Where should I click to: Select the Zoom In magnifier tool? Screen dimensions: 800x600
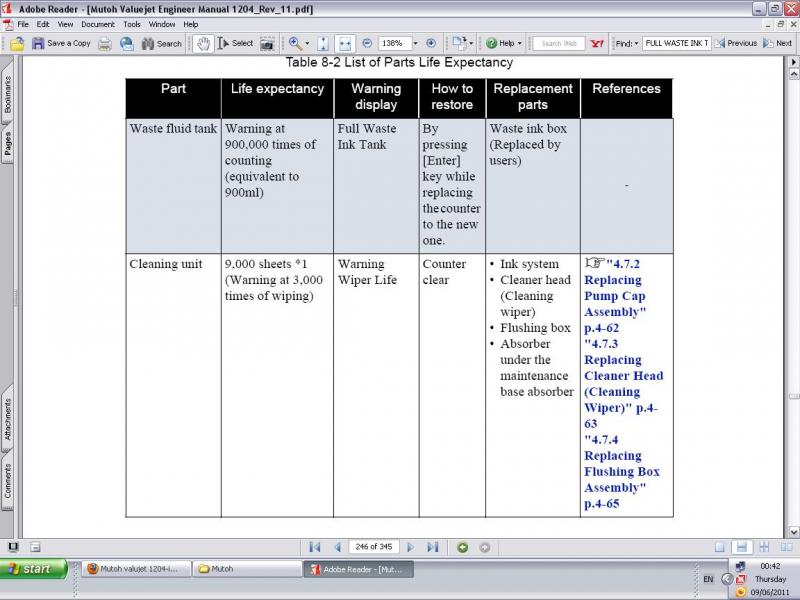[x=294, y=43]
